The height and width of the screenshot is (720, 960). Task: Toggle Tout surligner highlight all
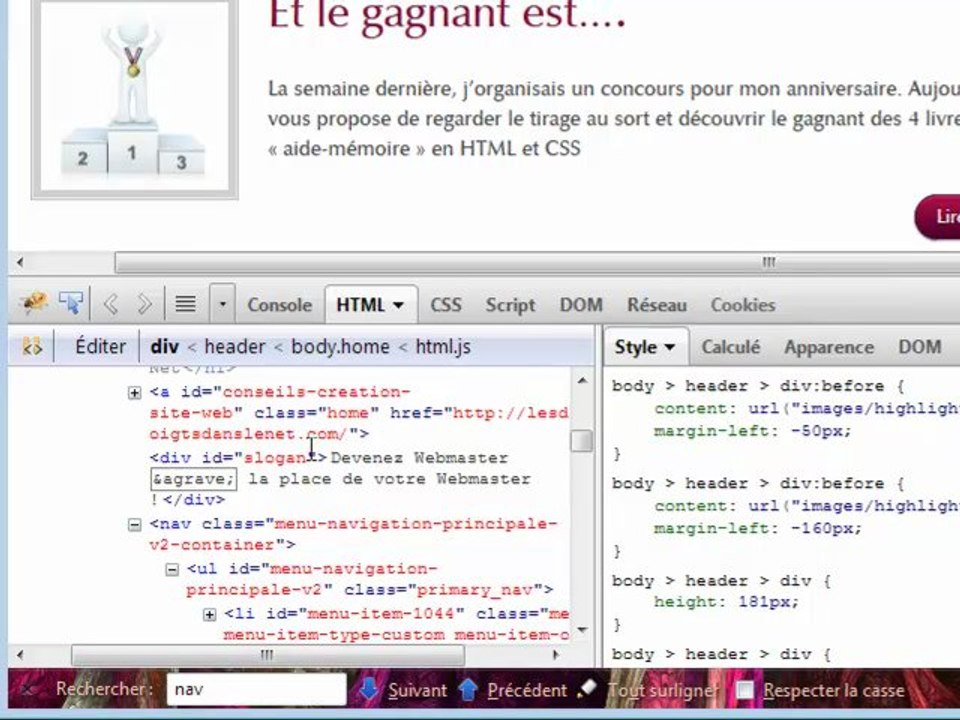648,690
